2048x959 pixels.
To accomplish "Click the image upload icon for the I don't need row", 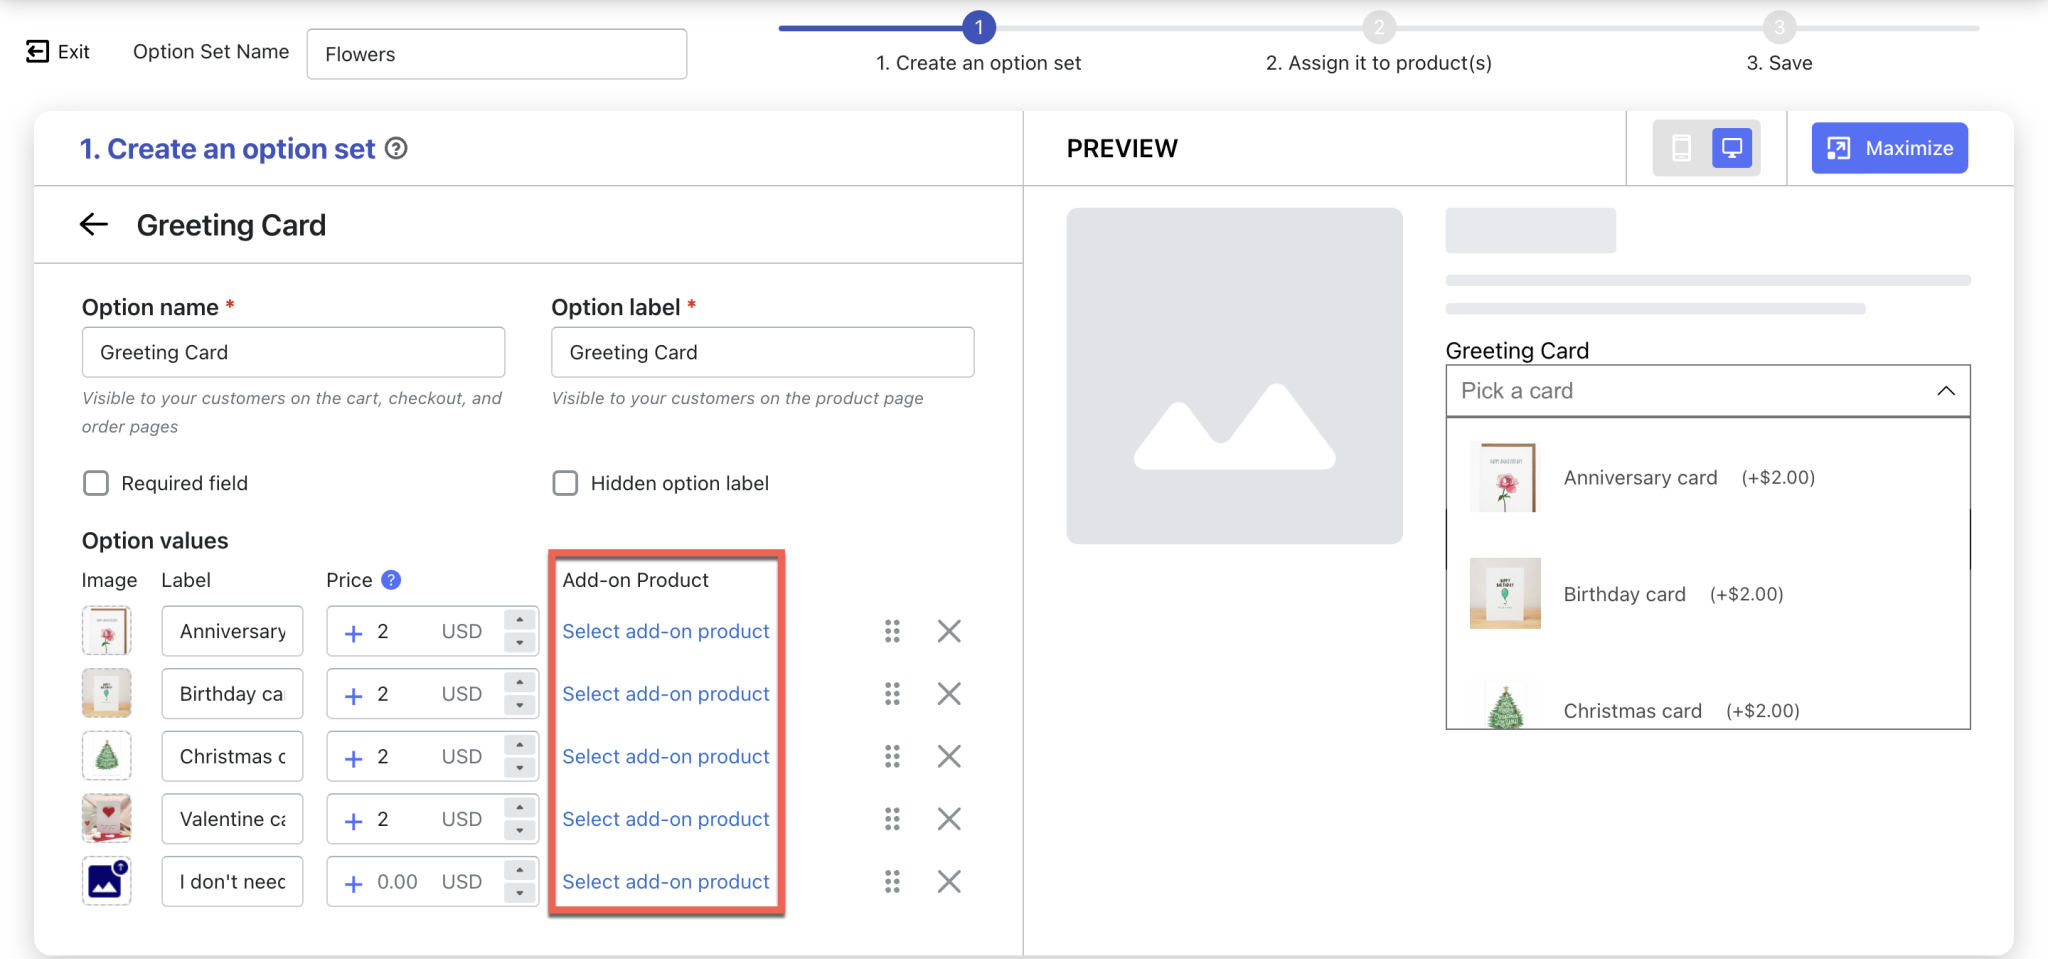I will click(x=106, y=881).
